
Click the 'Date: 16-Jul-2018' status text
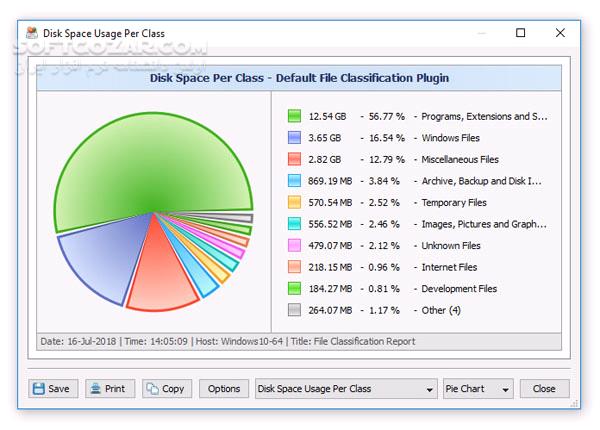click(x=78, y=341)
